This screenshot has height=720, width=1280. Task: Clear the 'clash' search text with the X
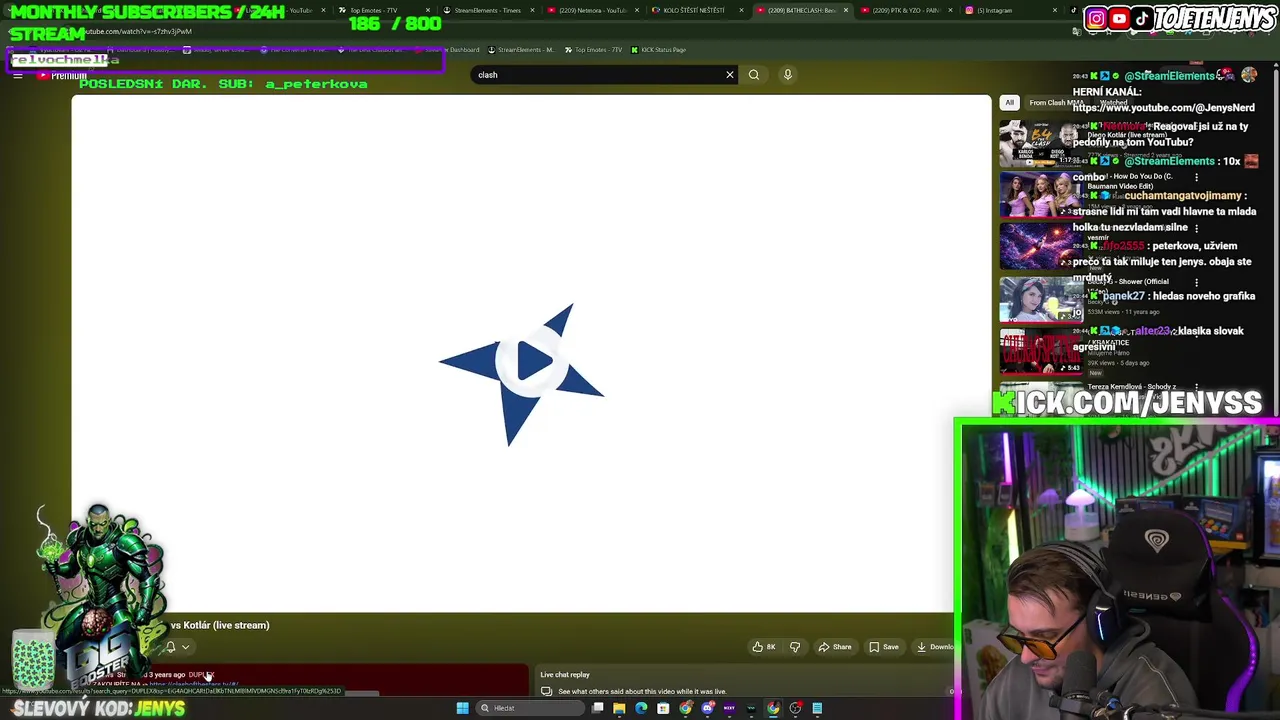(730, 75)
